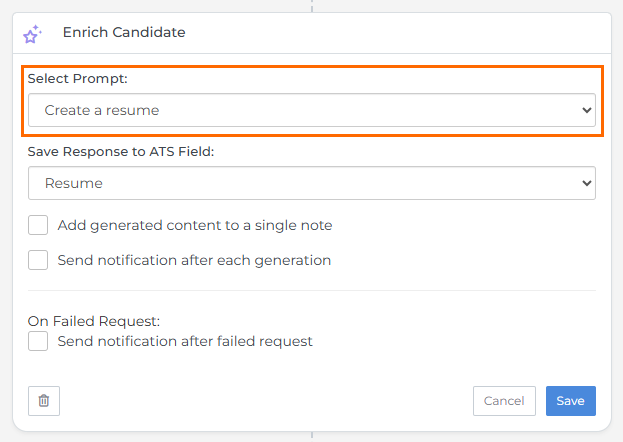Save the Enrich Candidate settings
623x442 pixels.
(x=570, y=401)
